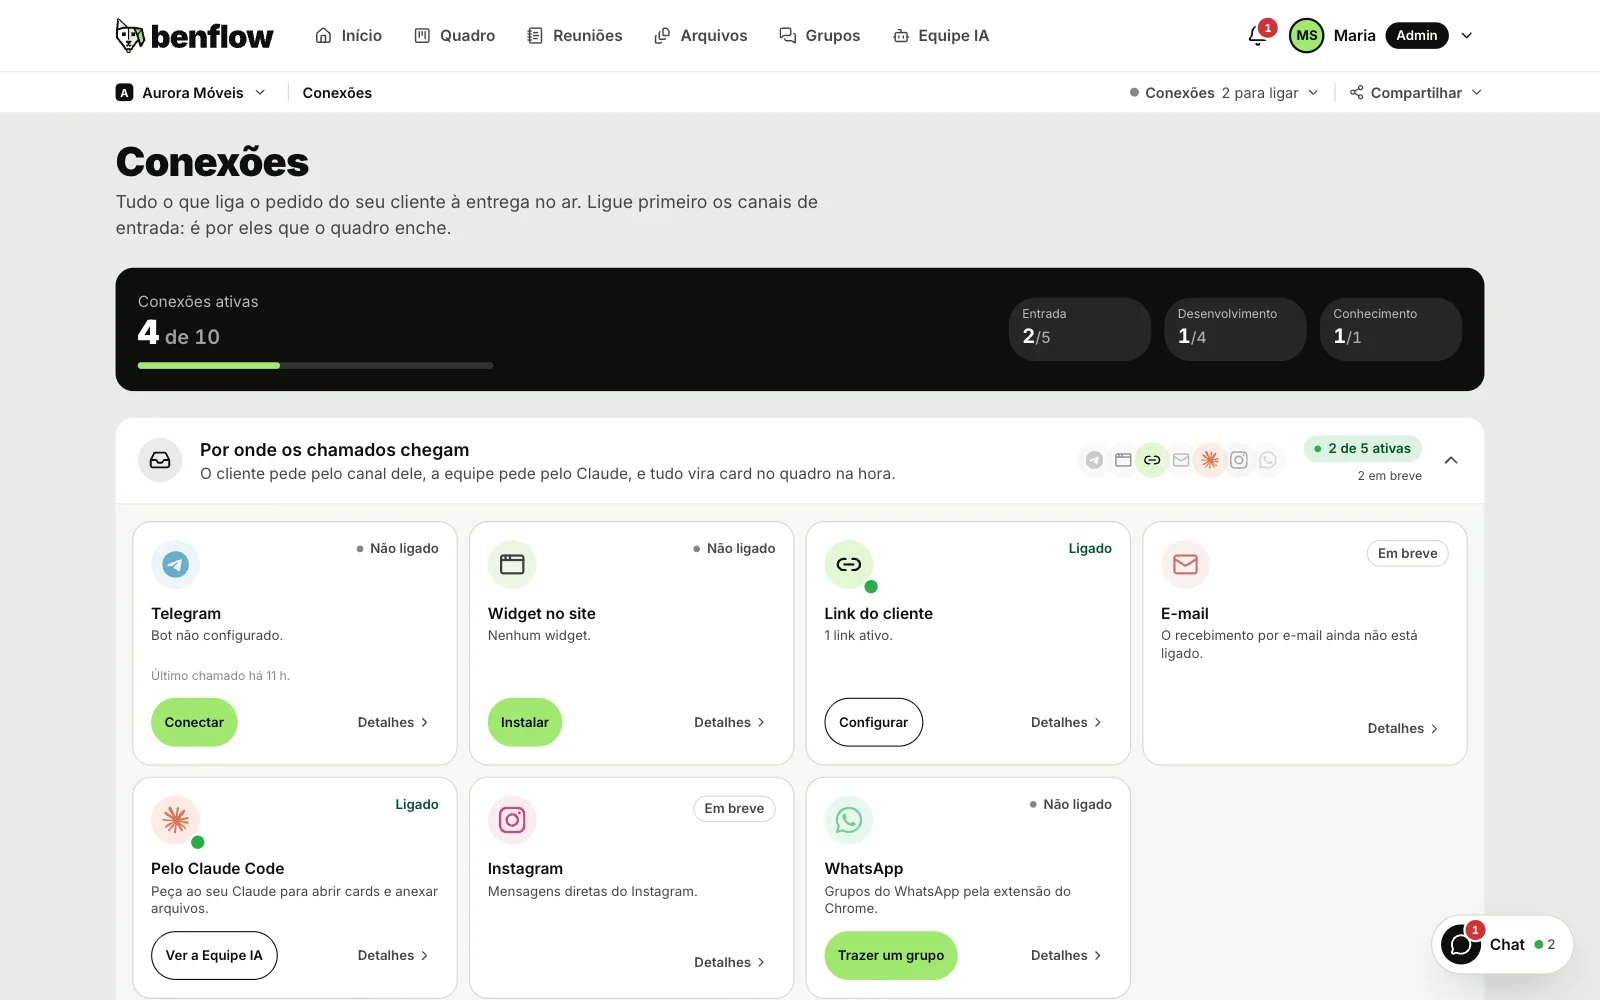Open Grupos in the nav
This screenshot has height=1000, width=1600.
pos(820,36)
